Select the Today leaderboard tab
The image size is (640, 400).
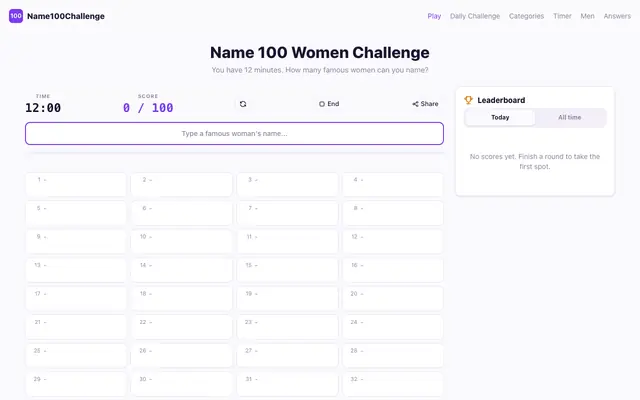(x=500, y=117)
